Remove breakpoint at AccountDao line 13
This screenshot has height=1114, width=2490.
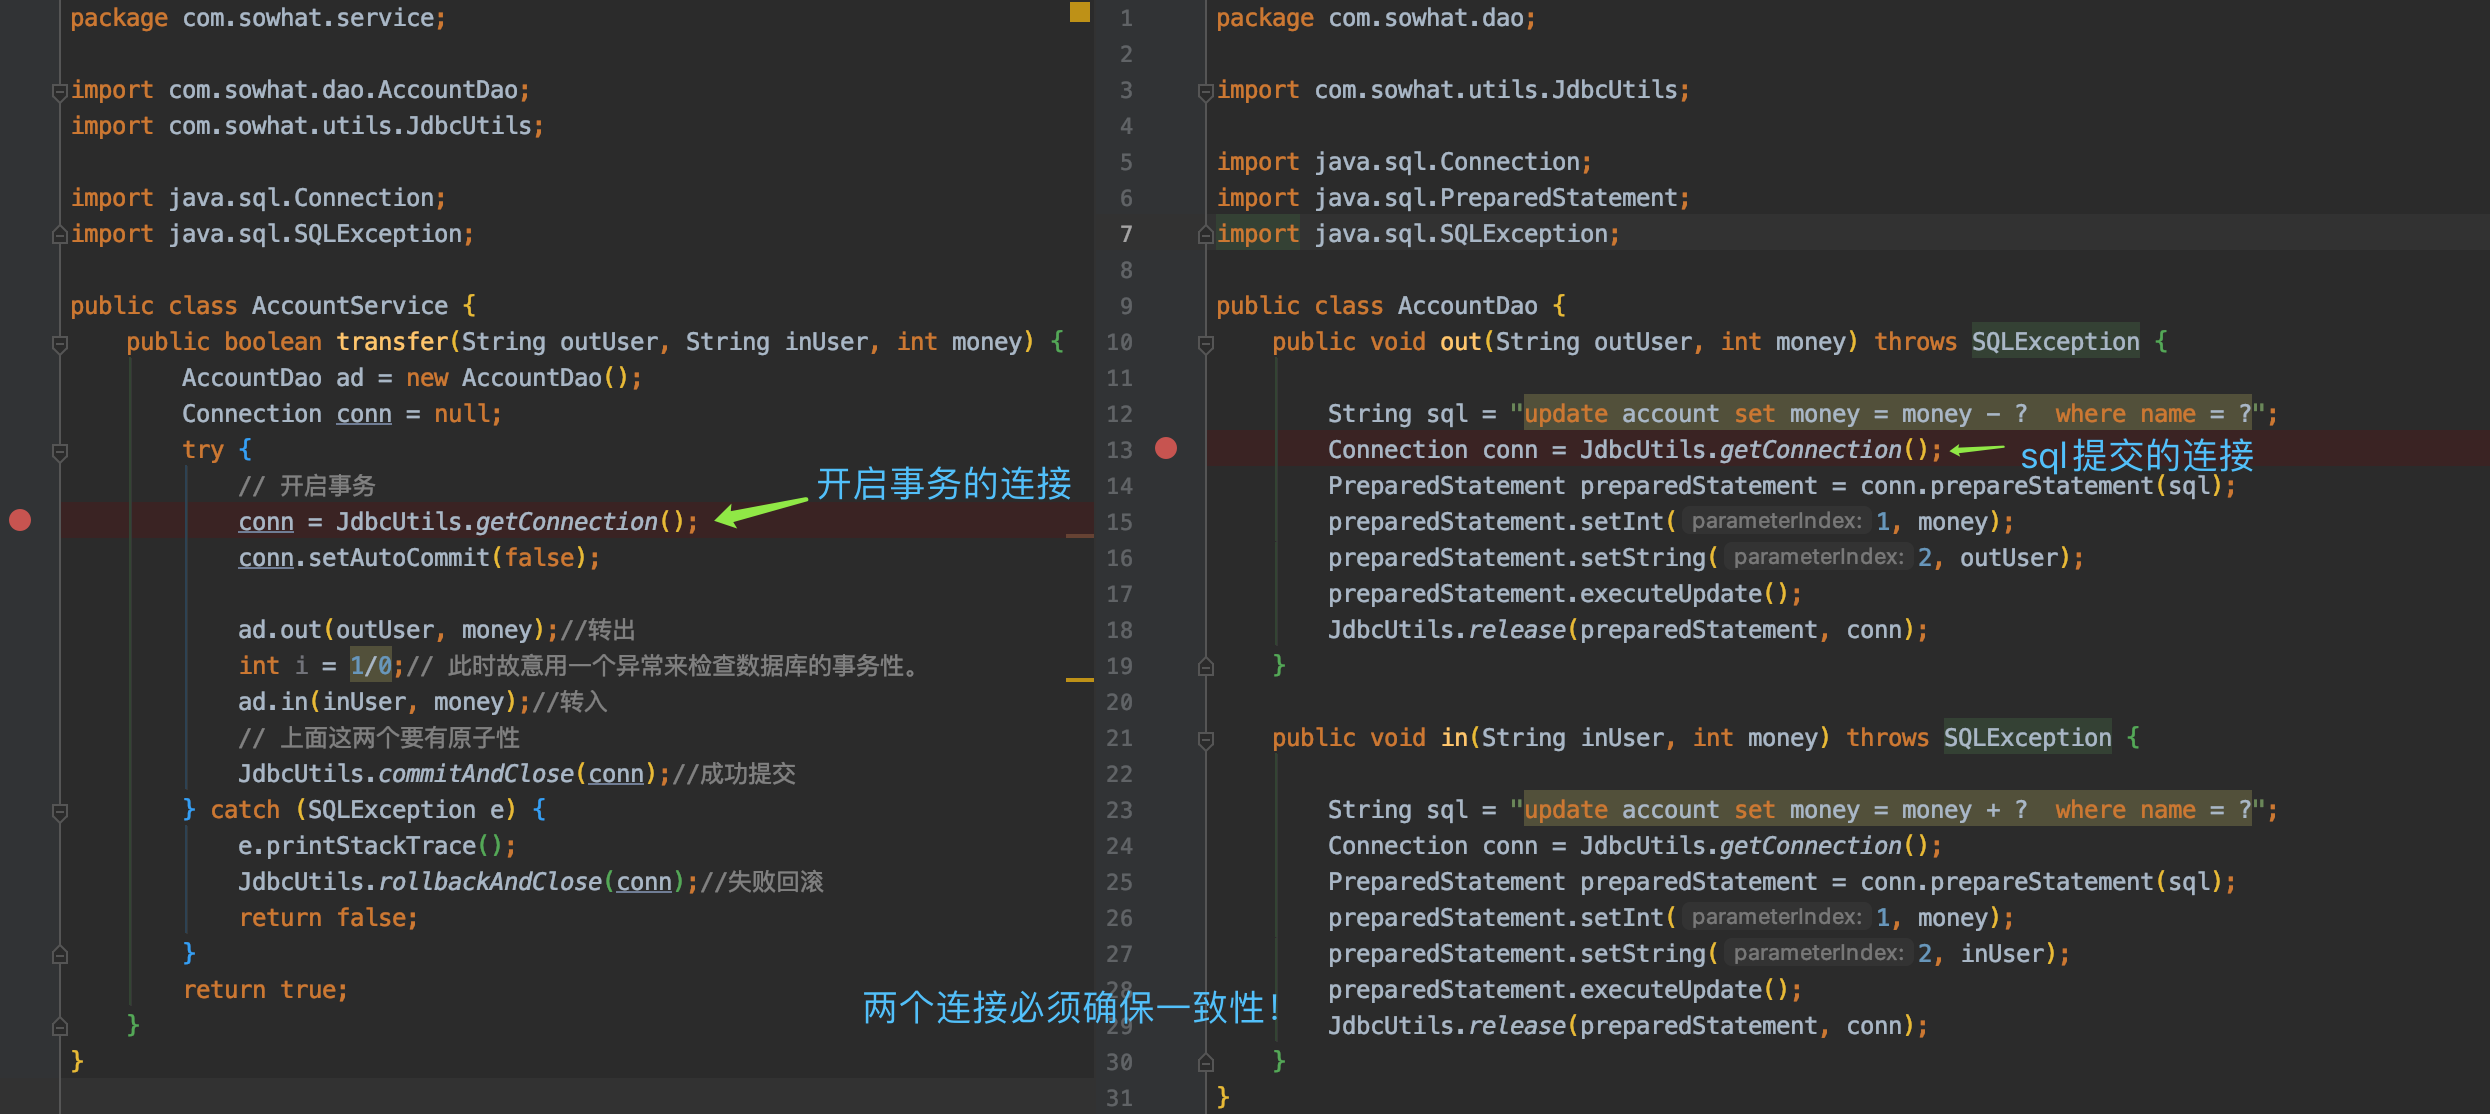1166,448
